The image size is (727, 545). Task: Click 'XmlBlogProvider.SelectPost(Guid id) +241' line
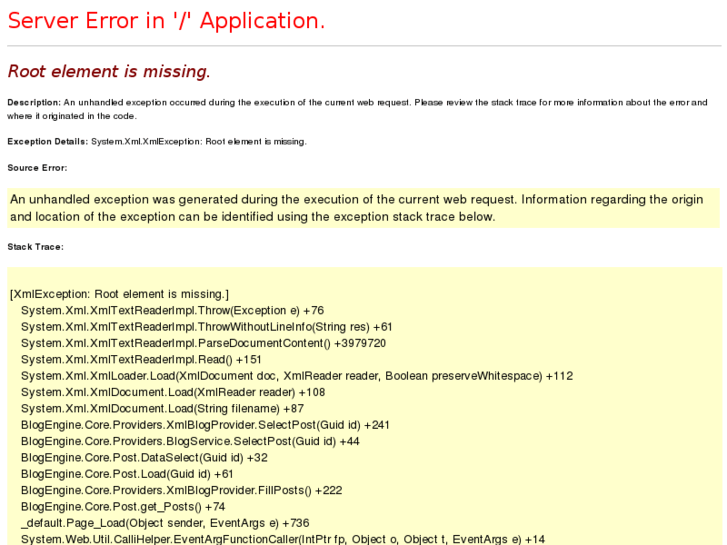click(x=205, y=425)
